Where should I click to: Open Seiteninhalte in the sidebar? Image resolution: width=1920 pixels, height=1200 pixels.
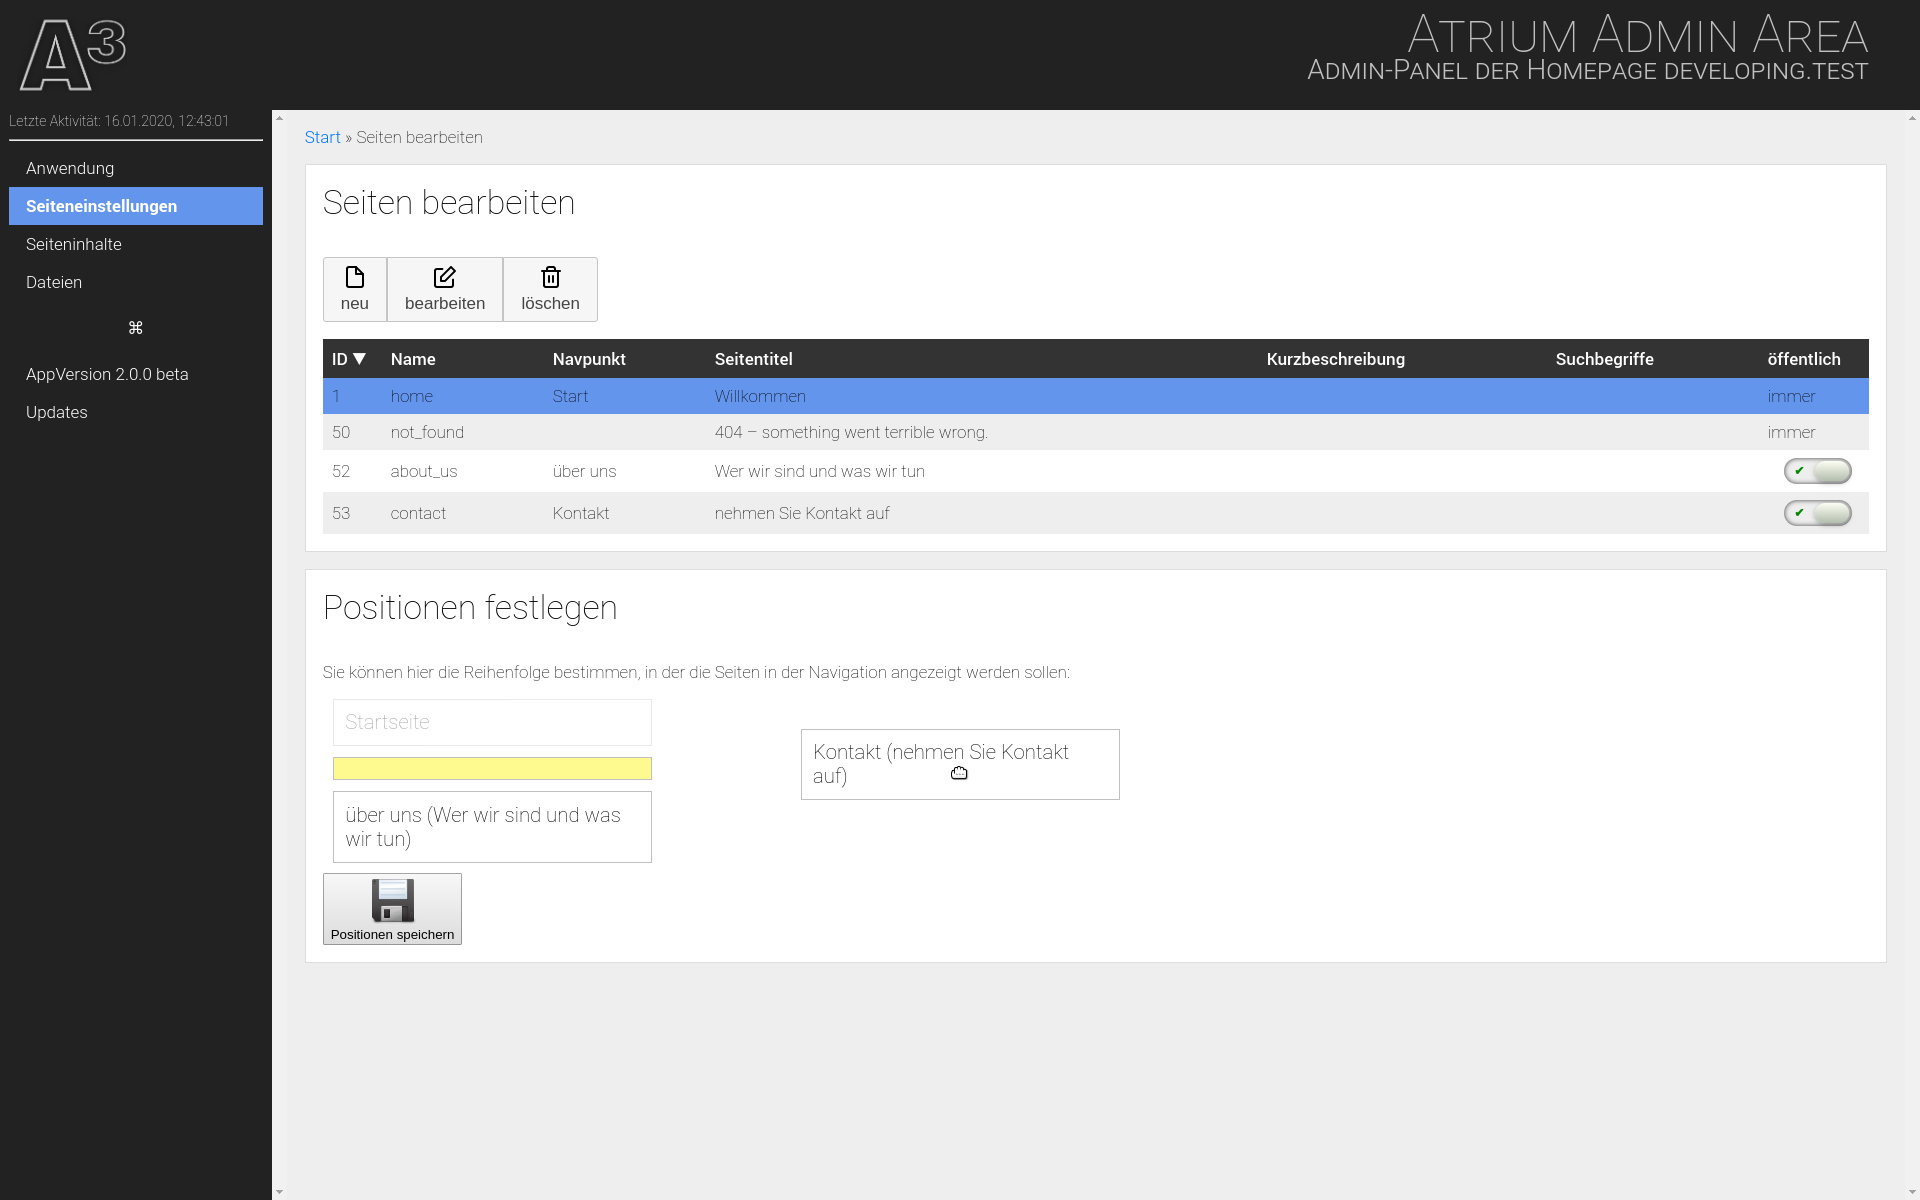coord(74,244)
